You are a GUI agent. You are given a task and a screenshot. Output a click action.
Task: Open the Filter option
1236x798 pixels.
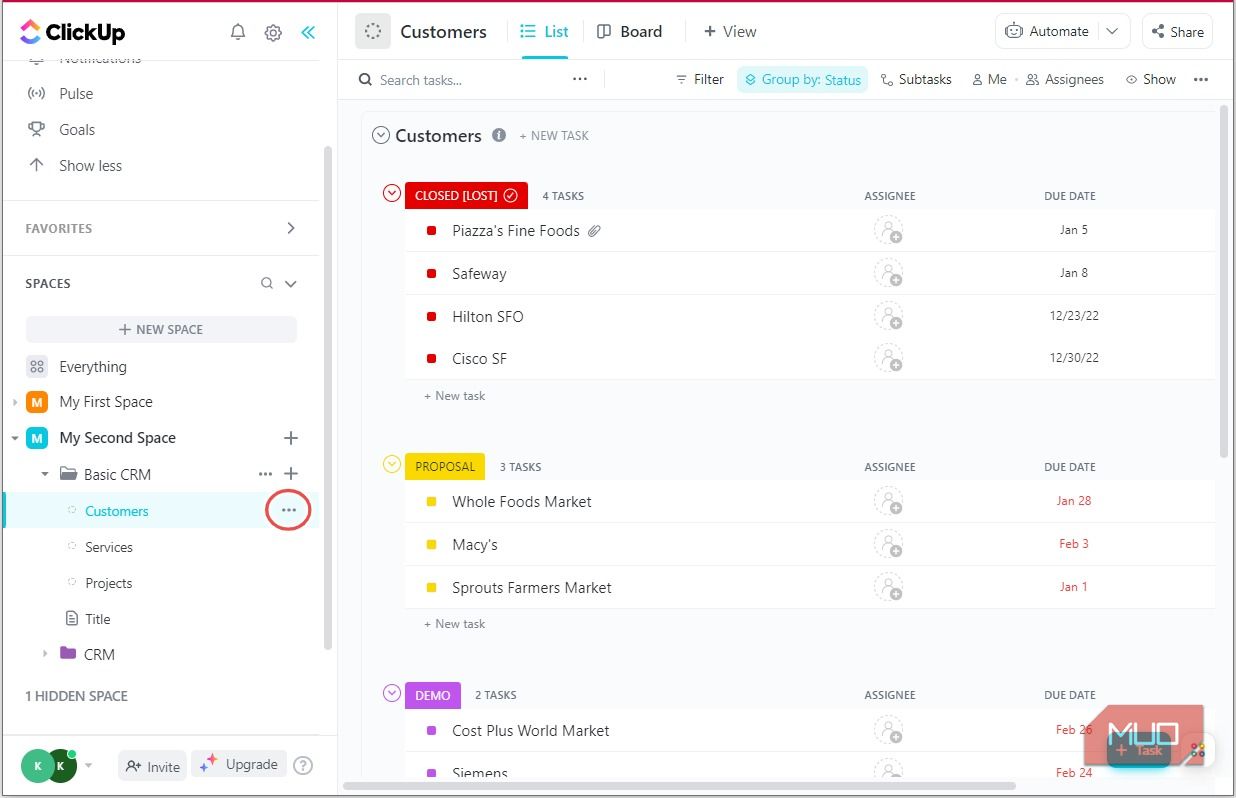point(700,80)
